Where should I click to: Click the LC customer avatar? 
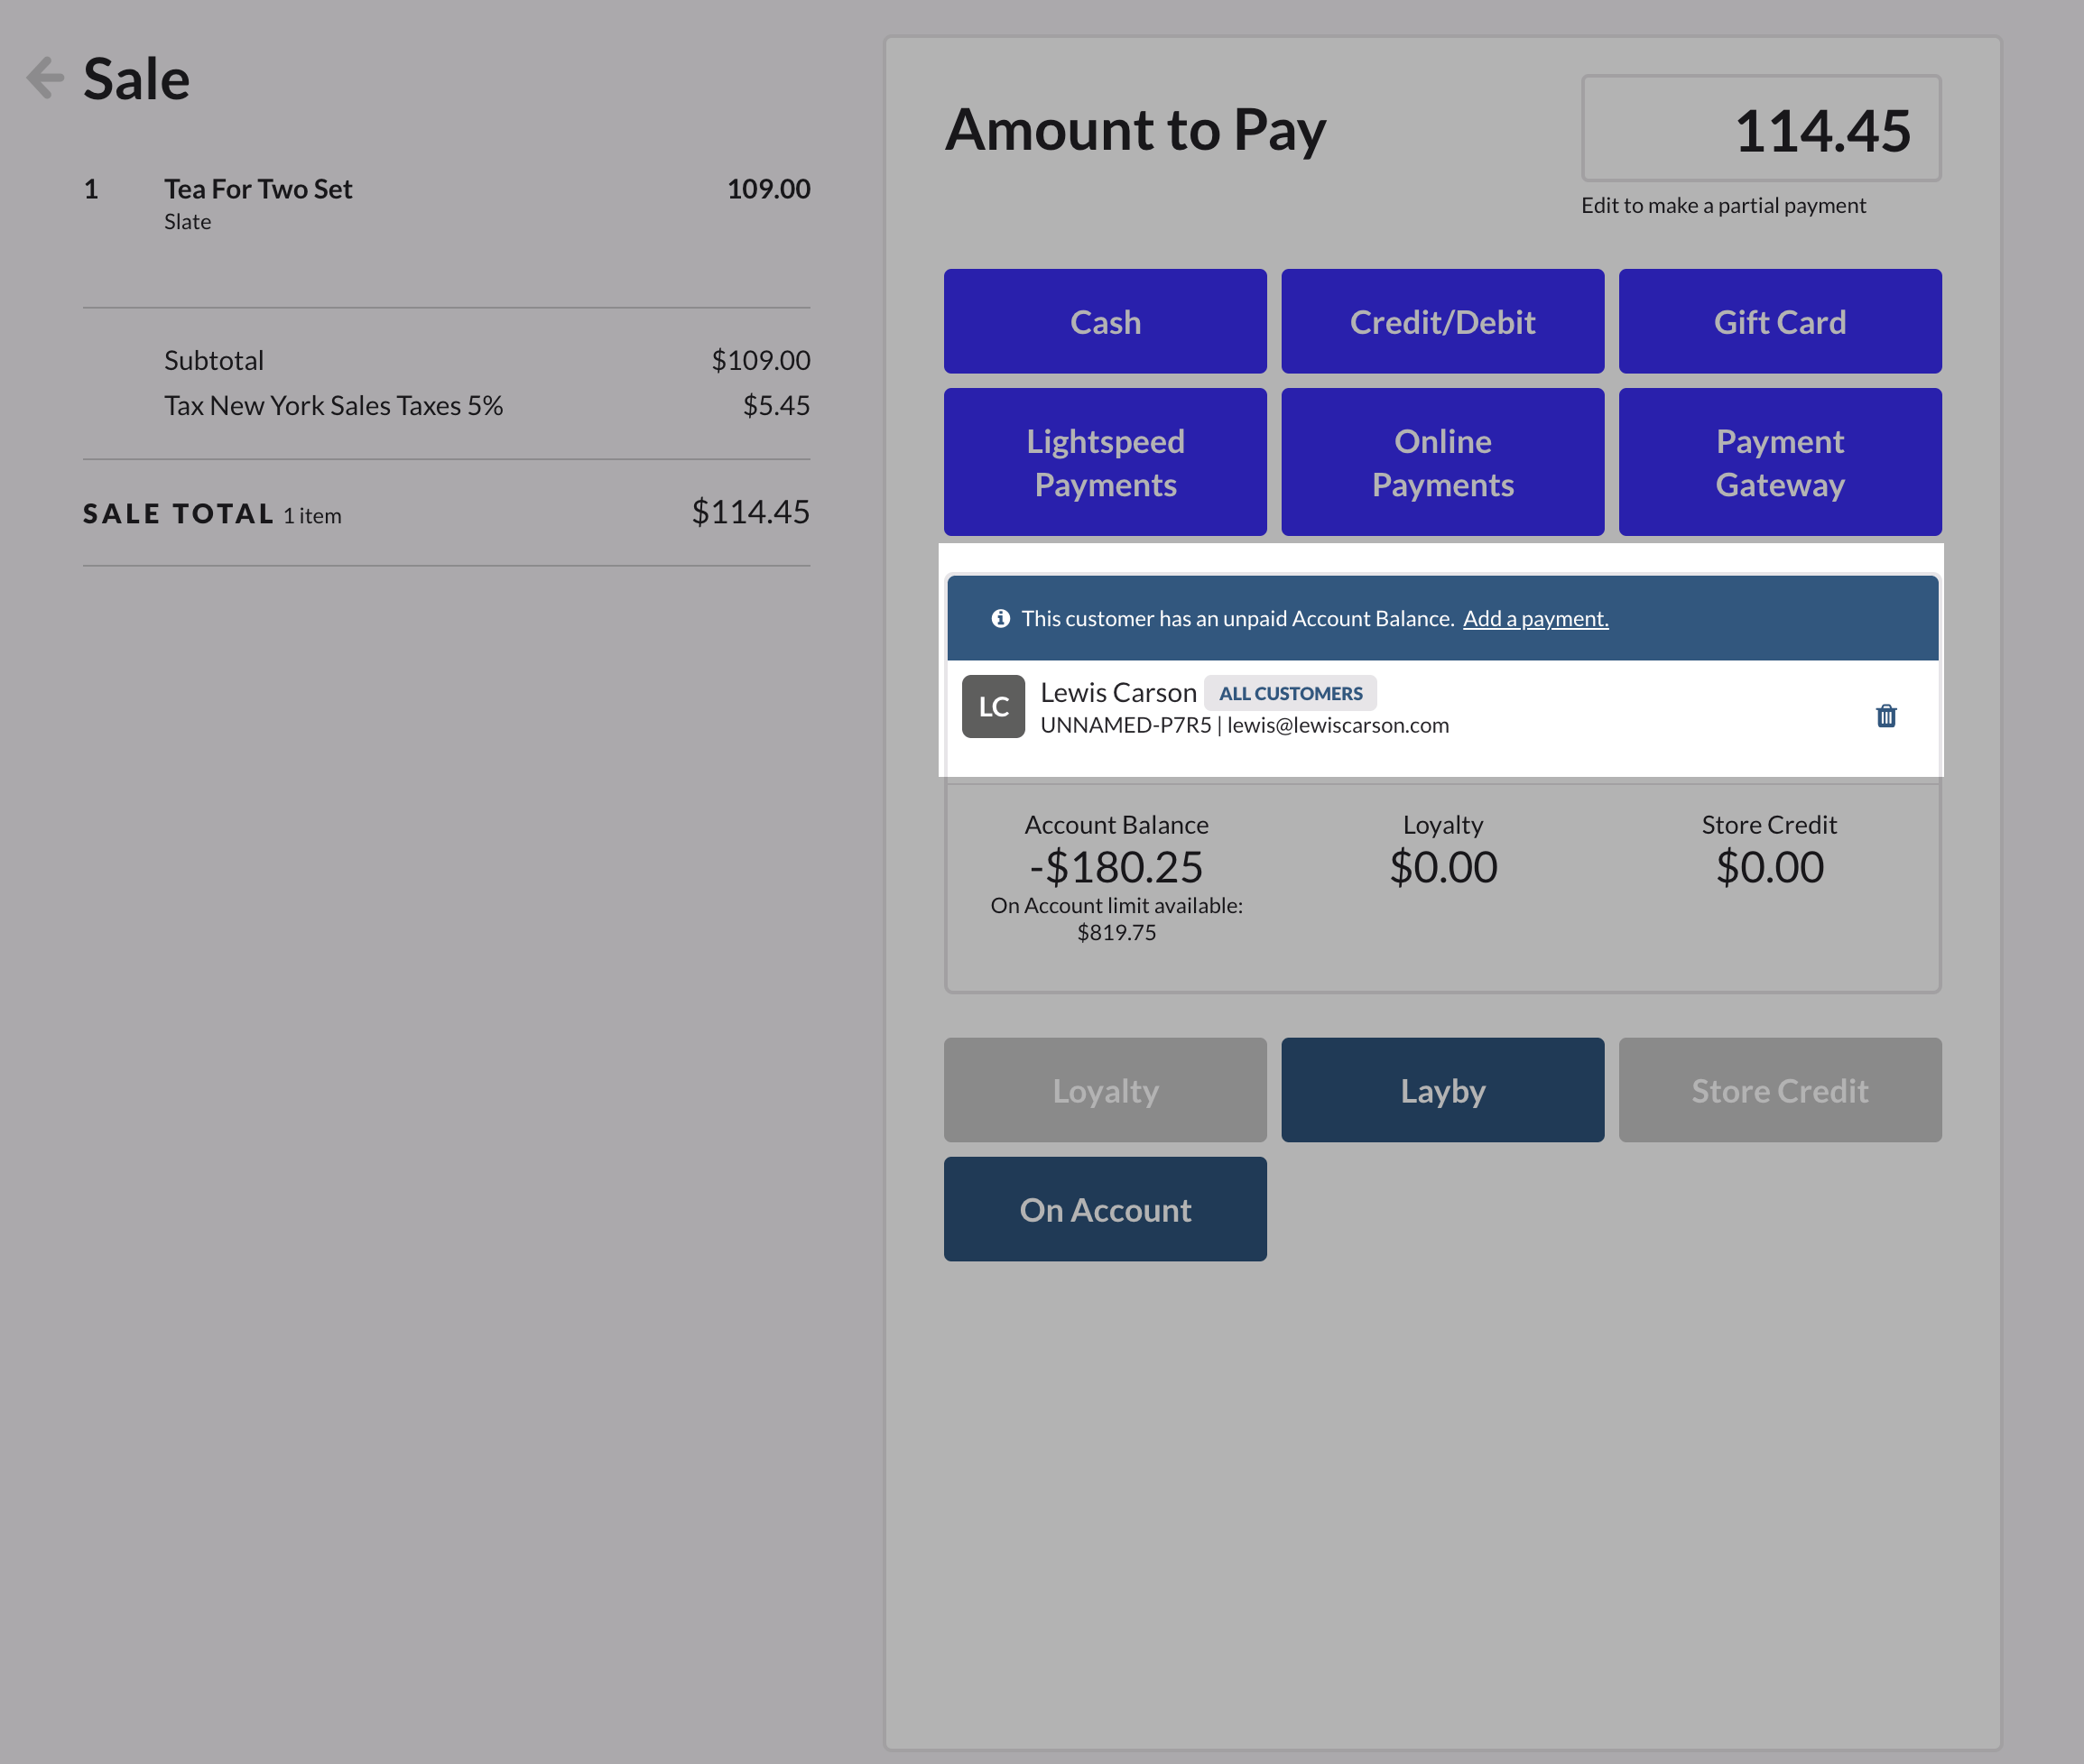coord(993,707)
